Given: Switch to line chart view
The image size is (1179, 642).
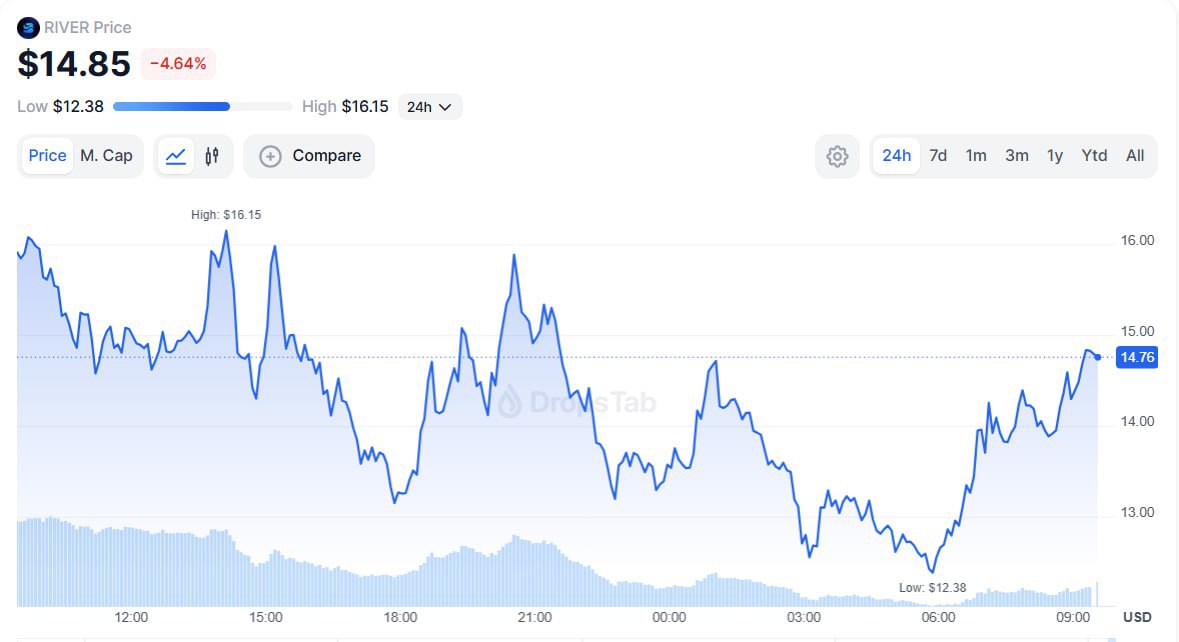Looking at the screenshot, I should (x=176, y=156).
